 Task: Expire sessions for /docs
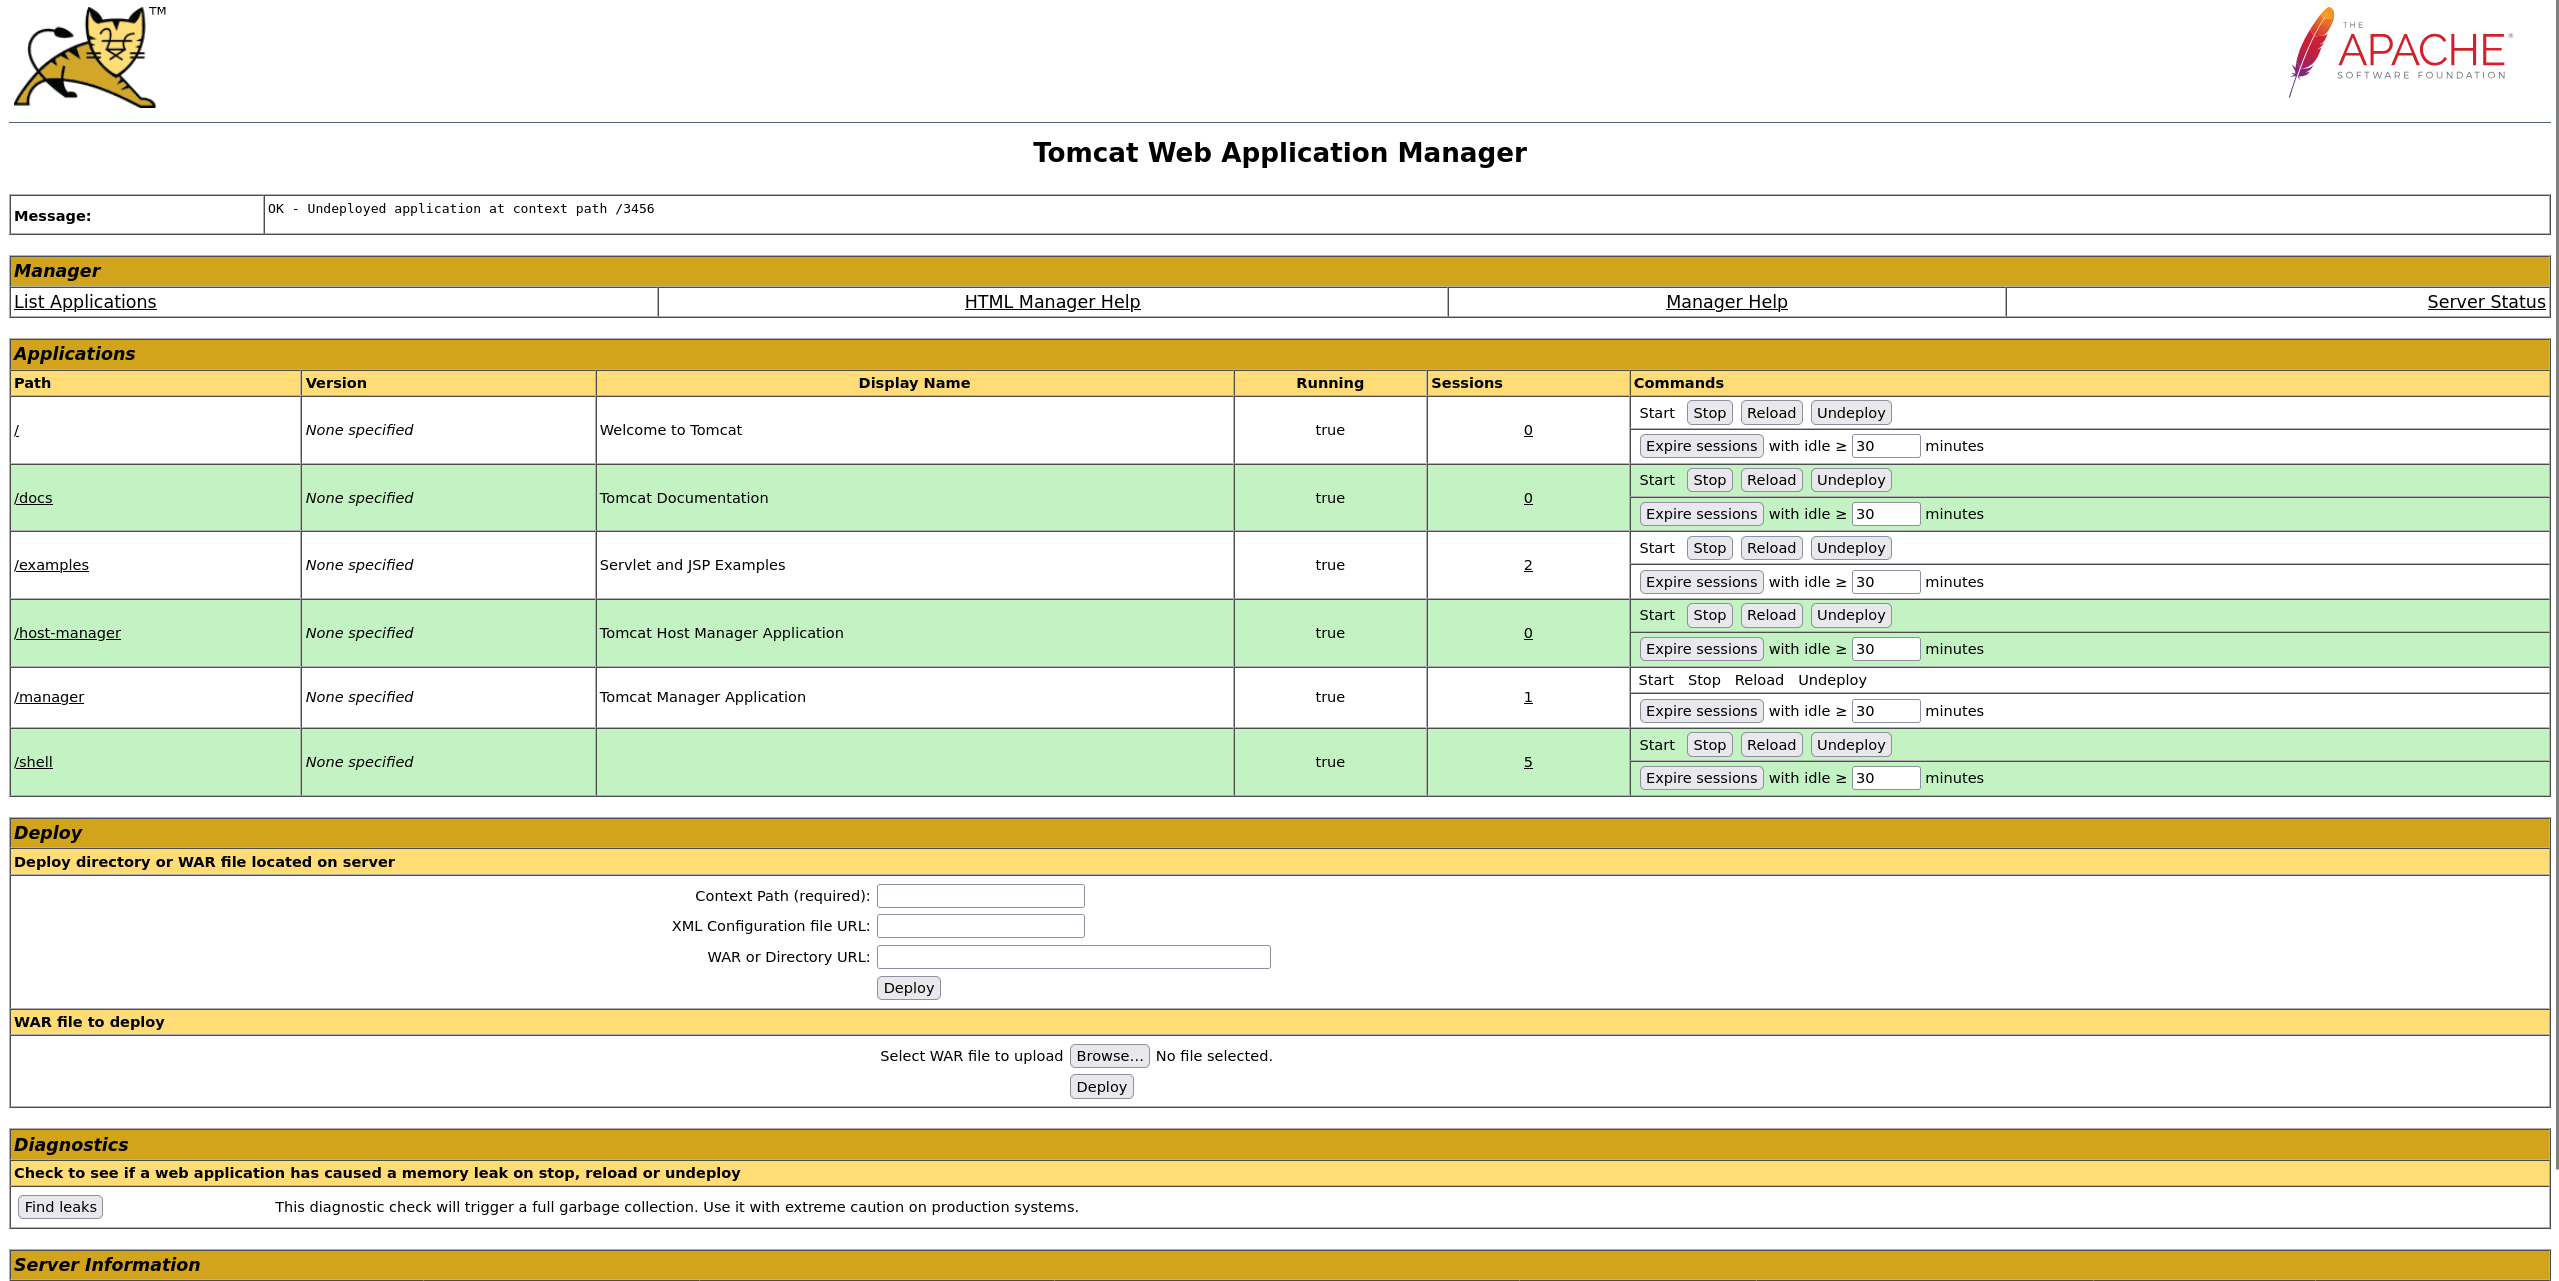click(1701, 514)
